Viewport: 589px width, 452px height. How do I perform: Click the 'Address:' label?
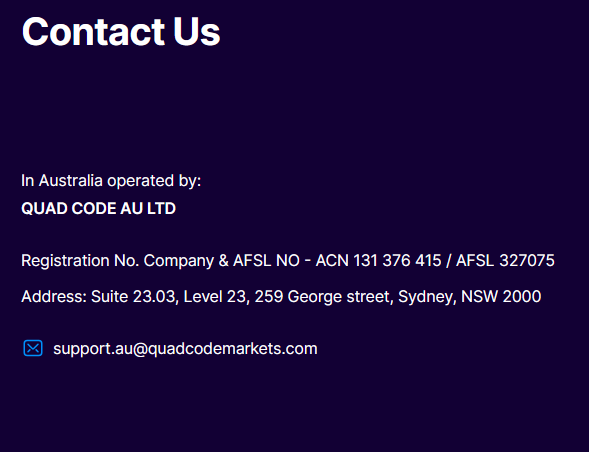tap(54, 297)
